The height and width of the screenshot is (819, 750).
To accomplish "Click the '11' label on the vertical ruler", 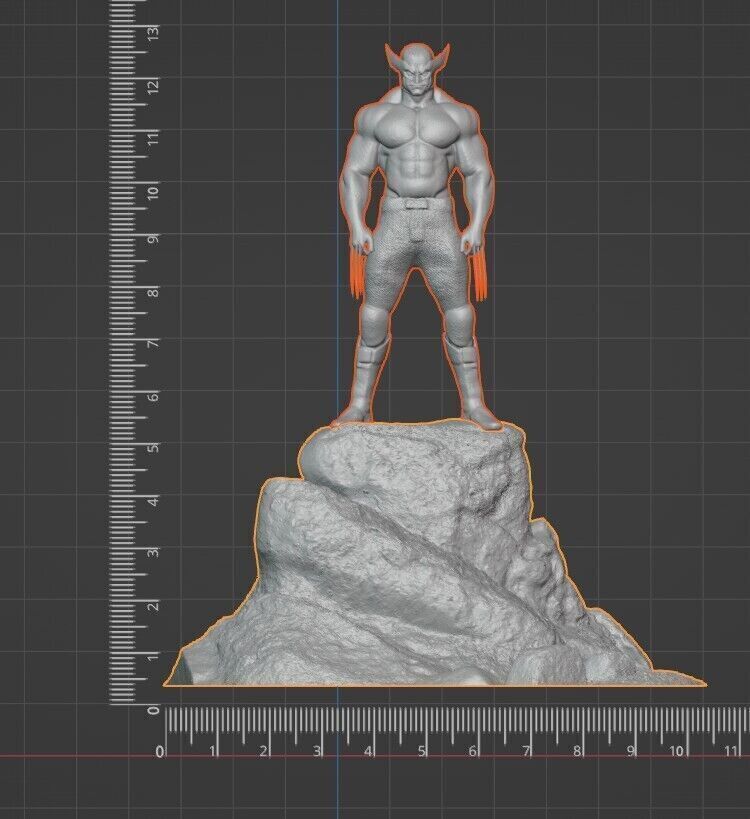I will [x=153, y=139].
